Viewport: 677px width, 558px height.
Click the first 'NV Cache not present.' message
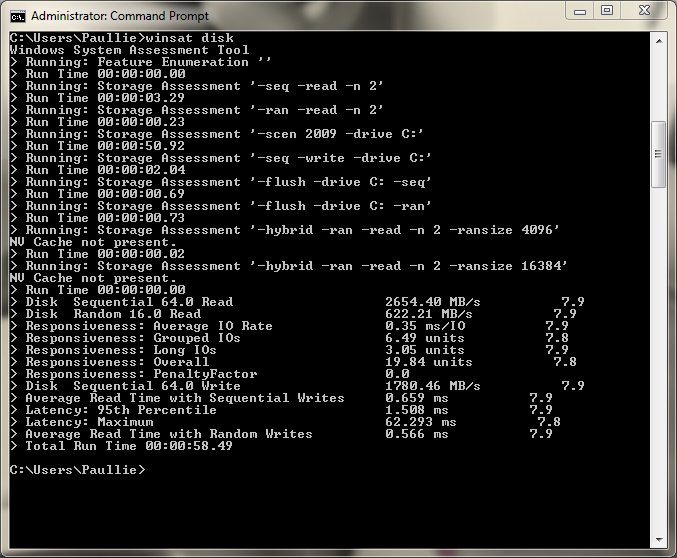click(92, 242)
